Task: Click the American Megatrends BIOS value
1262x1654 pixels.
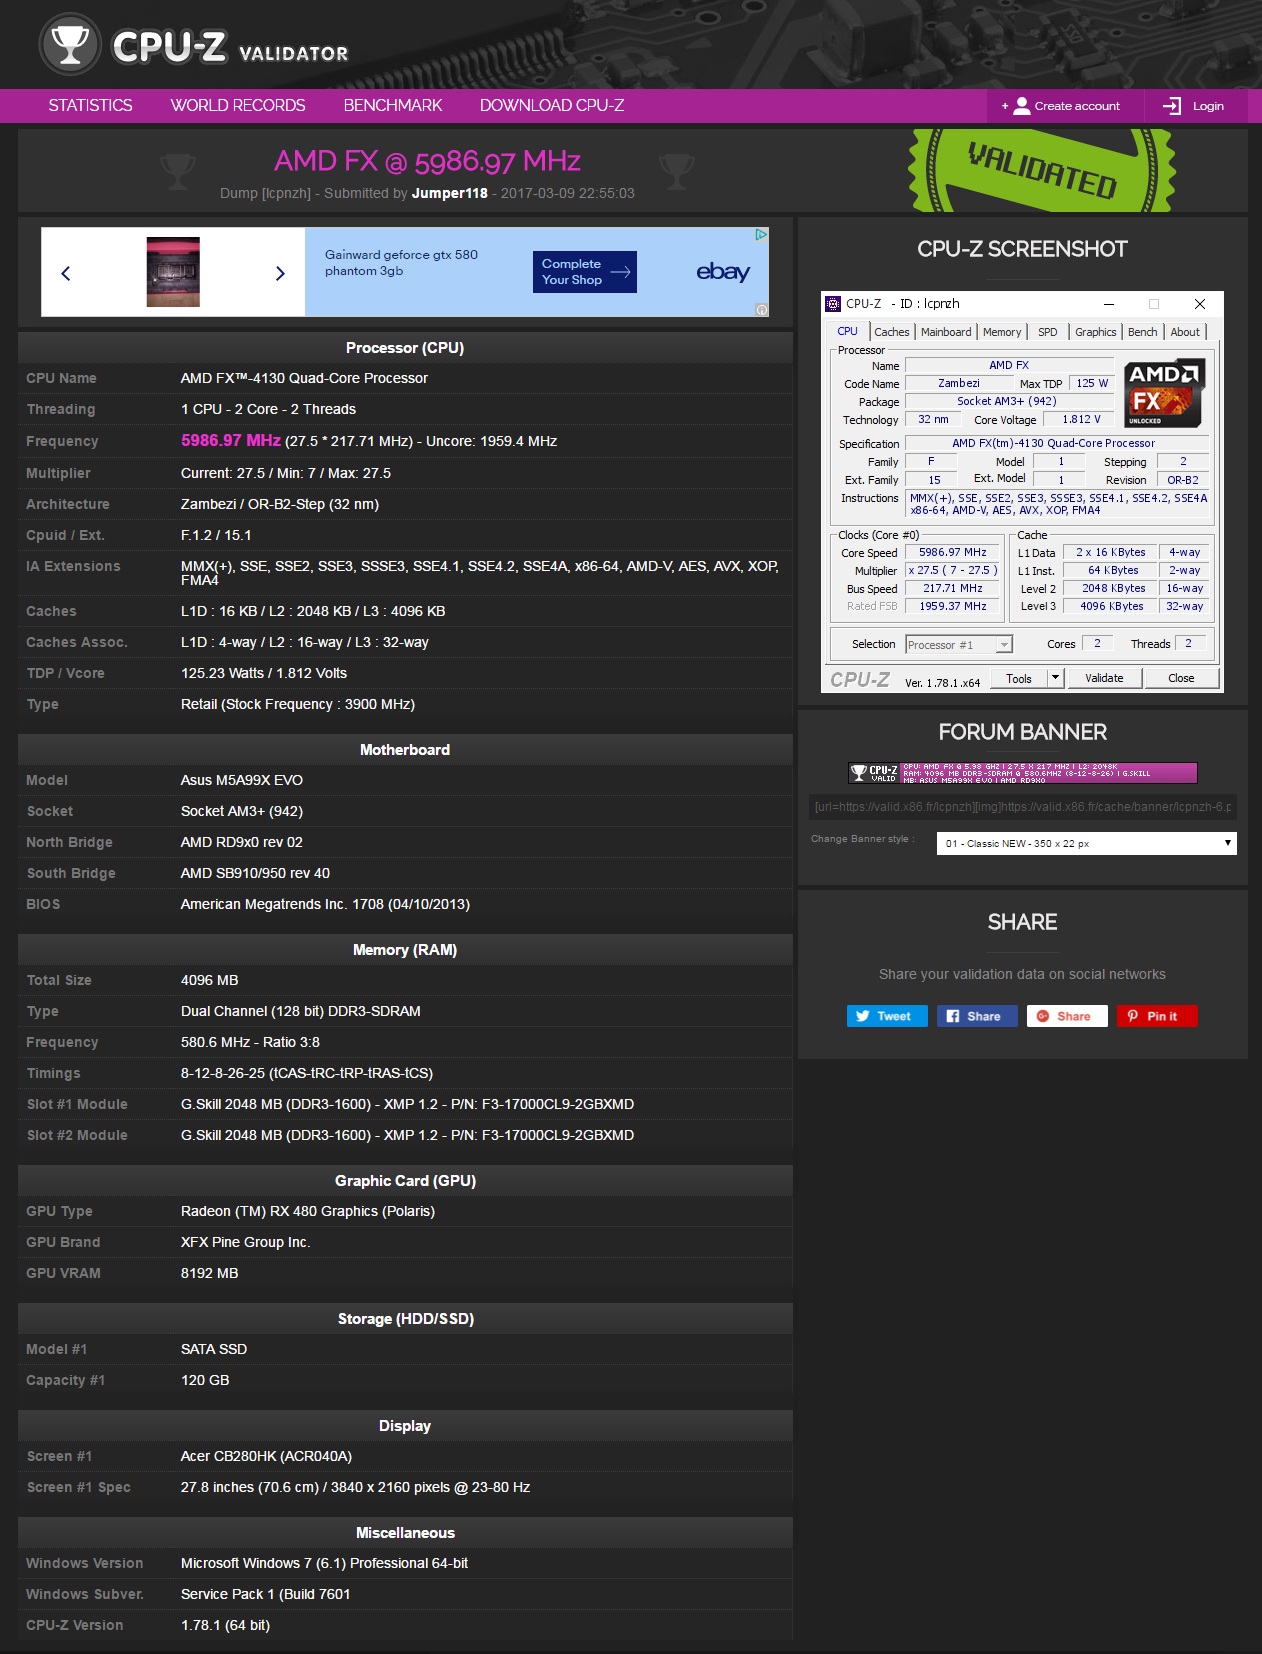Action: coord(325,904)
